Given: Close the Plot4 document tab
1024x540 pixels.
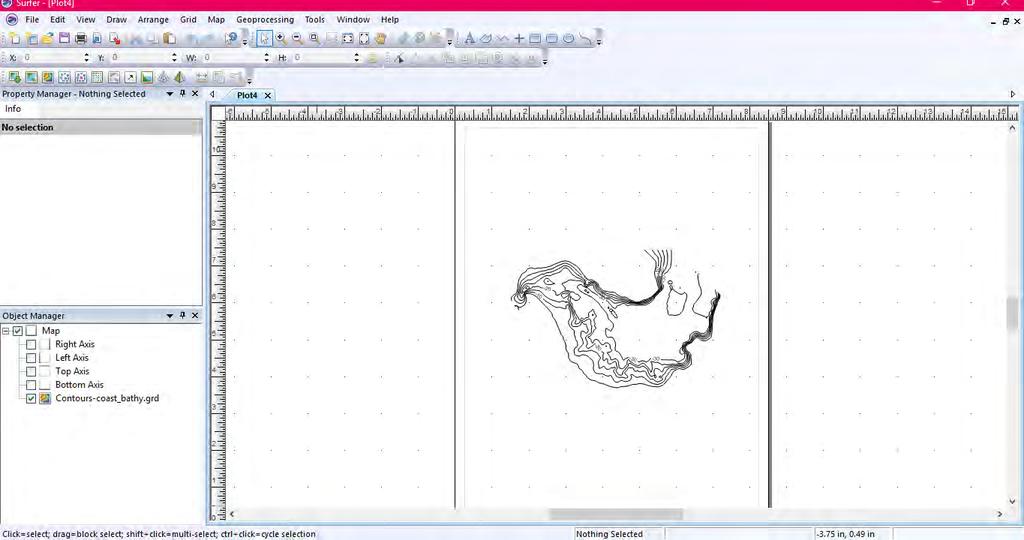Looking at the screenshot, I should click(x=268, y=95).
